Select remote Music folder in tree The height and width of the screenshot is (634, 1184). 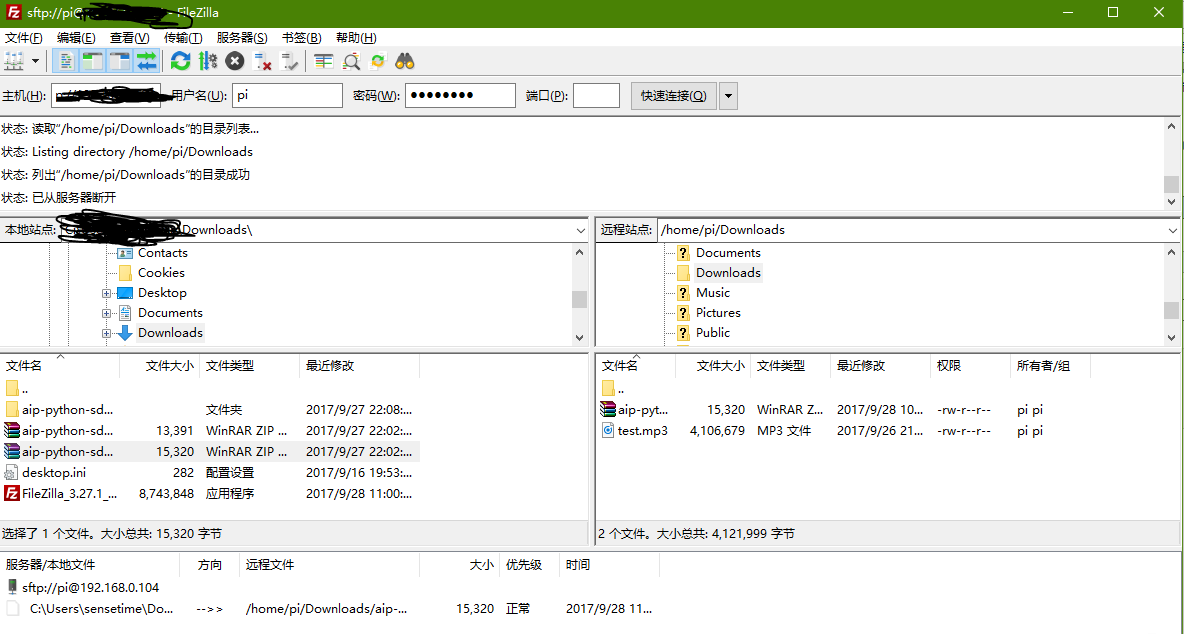[713, 293]
